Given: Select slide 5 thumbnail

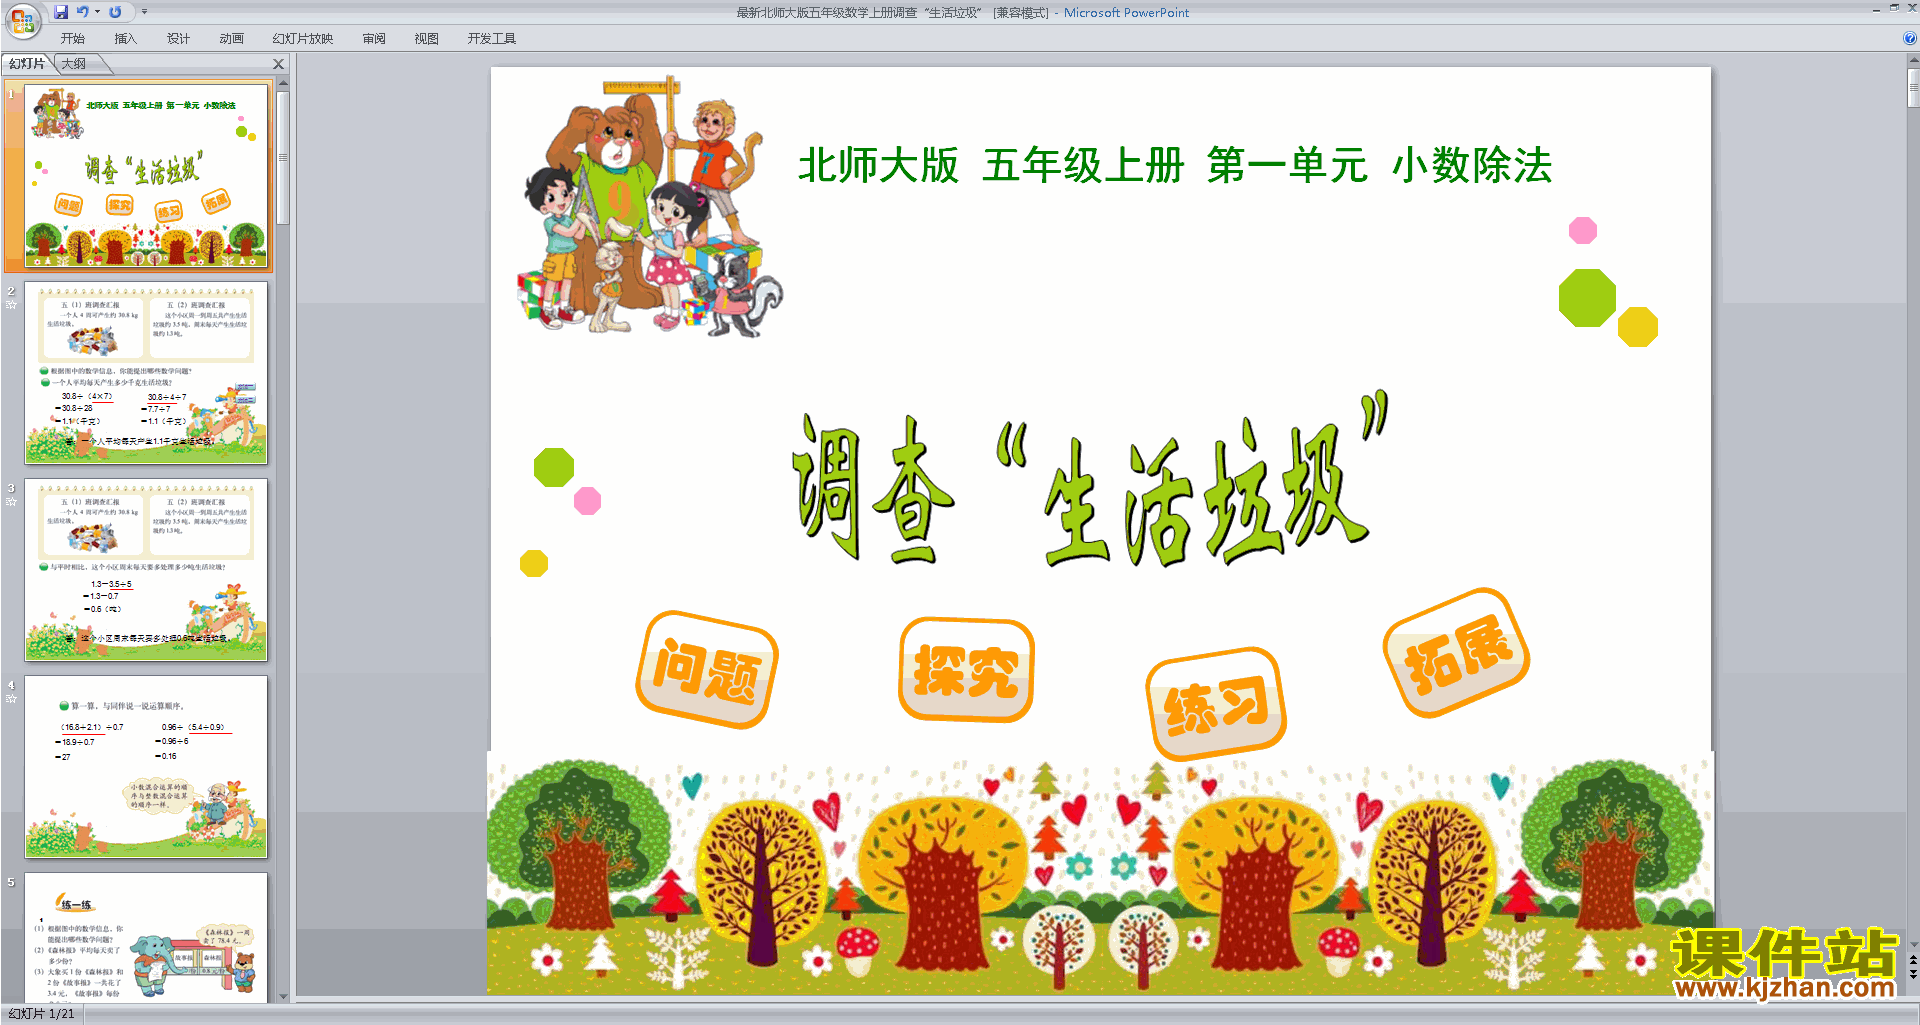Looking at the screenshot, I should [x=146, y=938].
